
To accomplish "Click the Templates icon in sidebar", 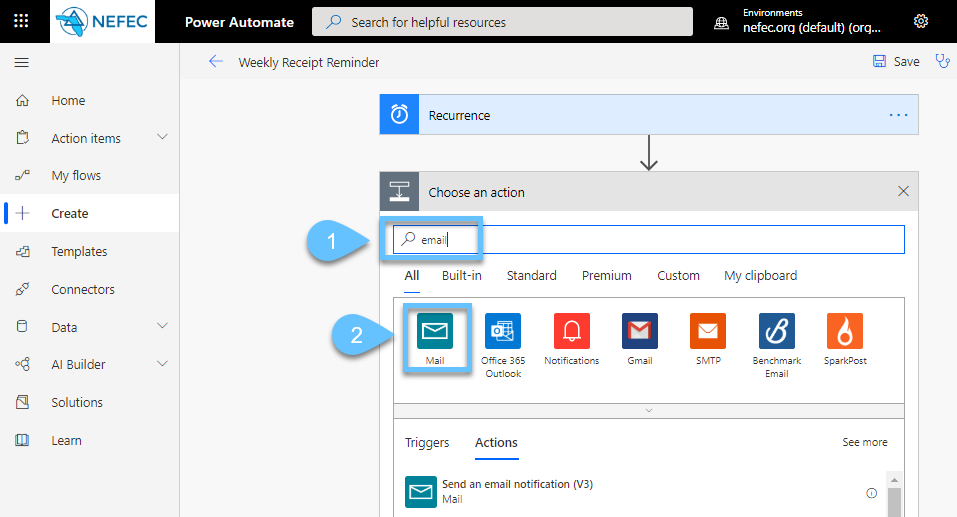I will point(22,251).
